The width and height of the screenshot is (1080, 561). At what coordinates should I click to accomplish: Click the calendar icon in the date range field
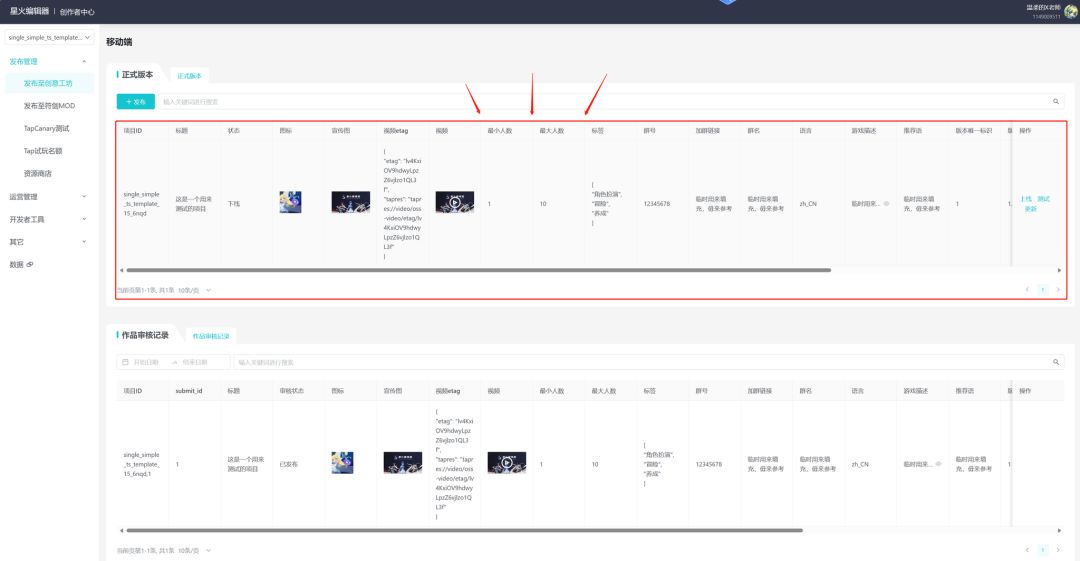[x=125, y=362]
